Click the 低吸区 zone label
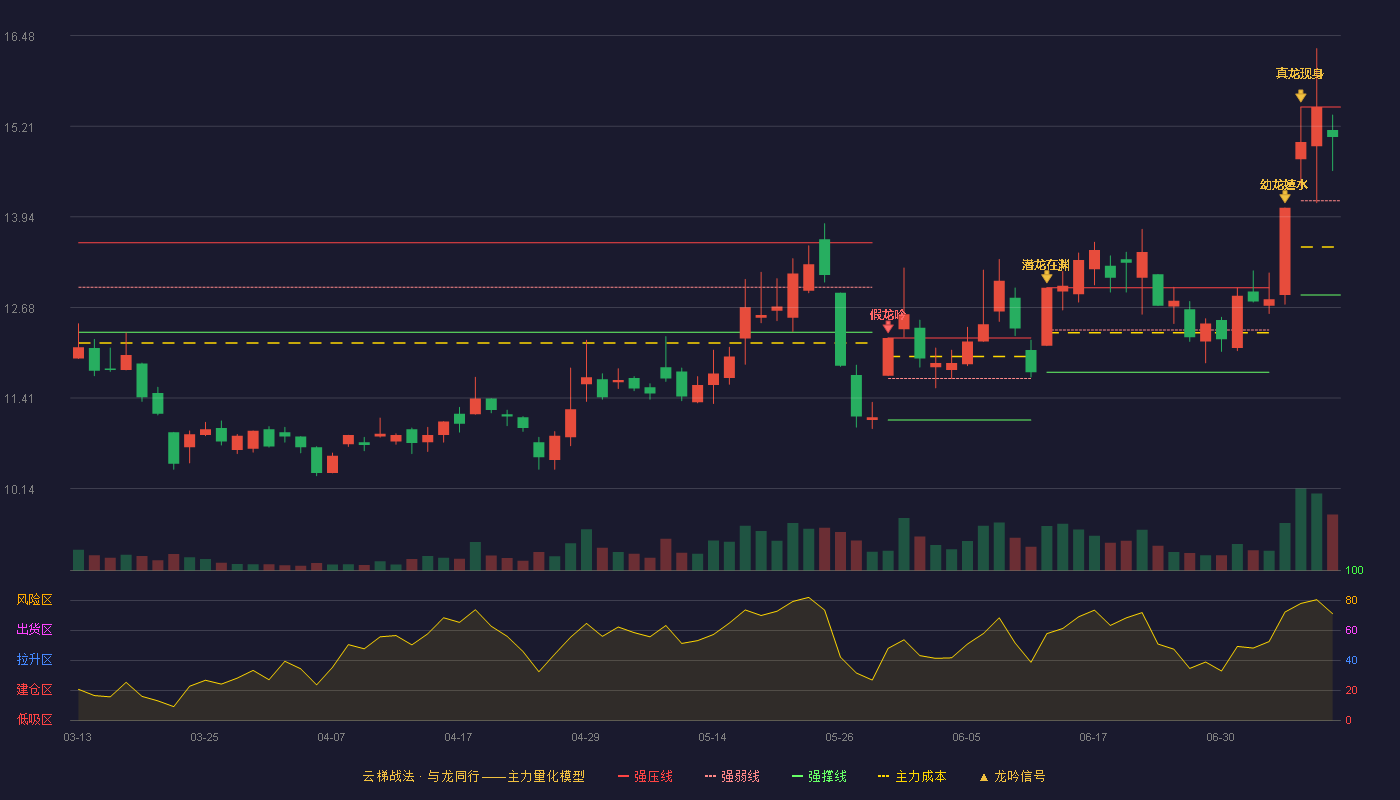 [34, 719]
